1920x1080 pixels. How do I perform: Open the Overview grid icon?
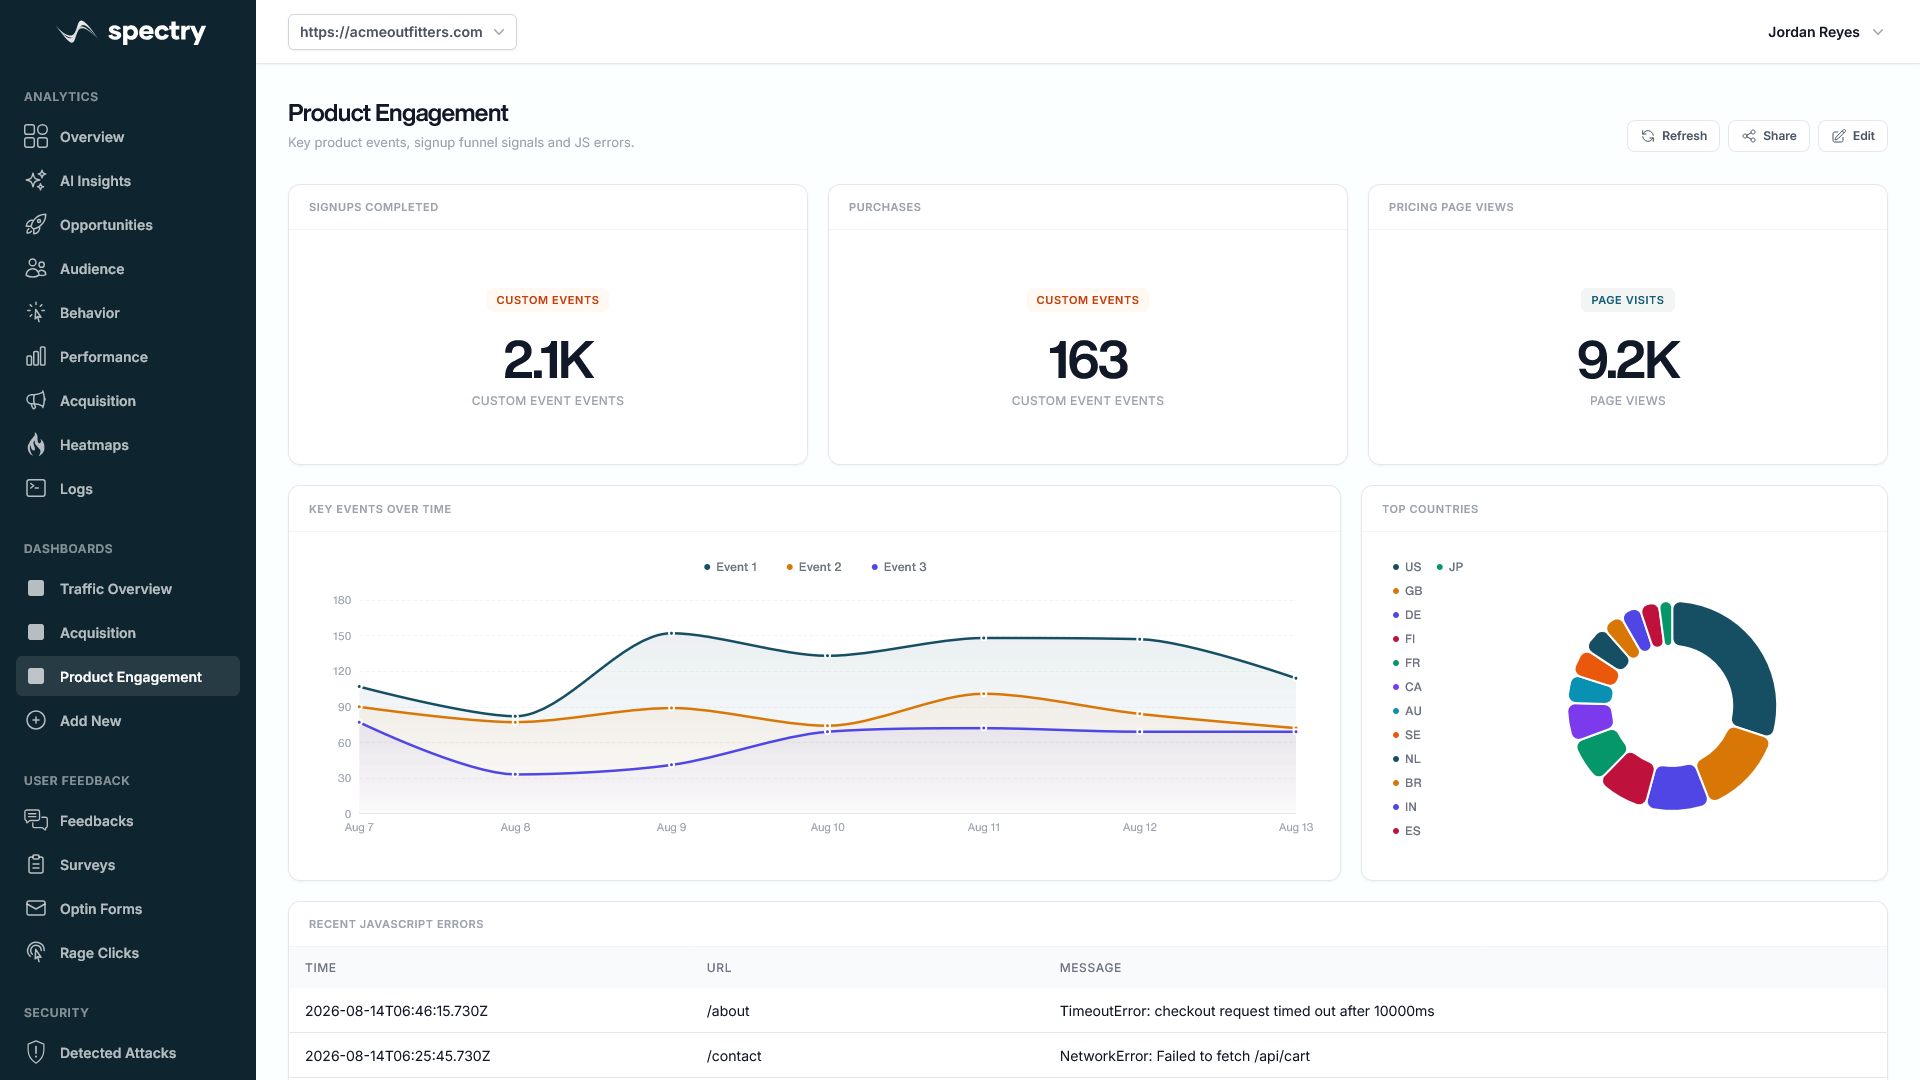point(36,137)
